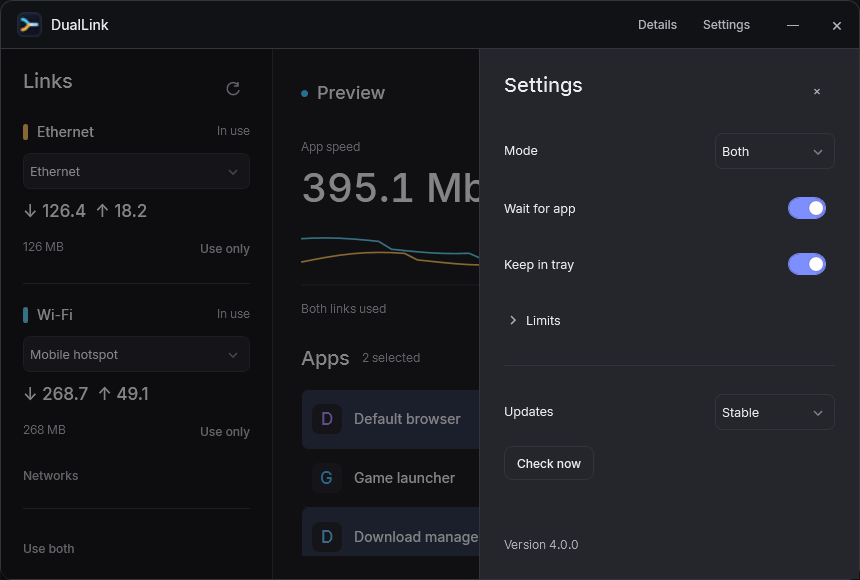Image resolution: width=860 pixels, height=580 pixels.
Task: Click Use only for Wi-Fi
Action: [225, 431]
